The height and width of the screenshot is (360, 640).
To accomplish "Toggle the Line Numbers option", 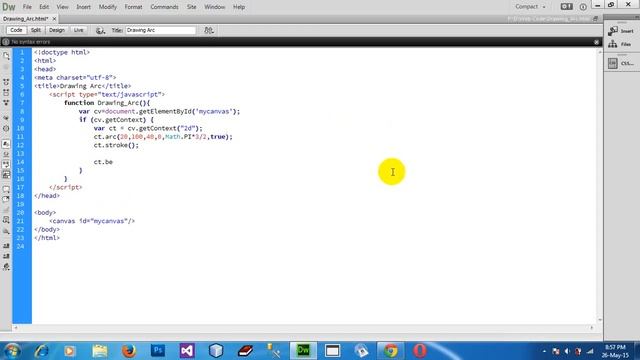I will [6, 144].
